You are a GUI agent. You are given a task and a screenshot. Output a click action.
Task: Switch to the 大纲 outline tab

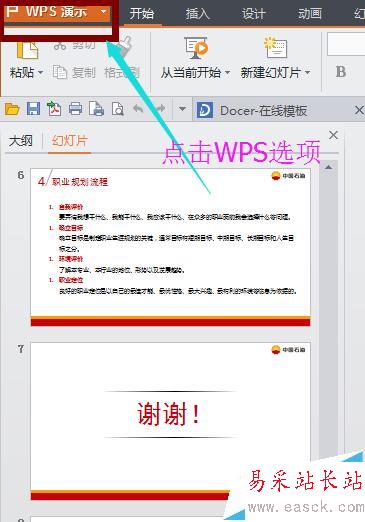[x=21, y=141]
